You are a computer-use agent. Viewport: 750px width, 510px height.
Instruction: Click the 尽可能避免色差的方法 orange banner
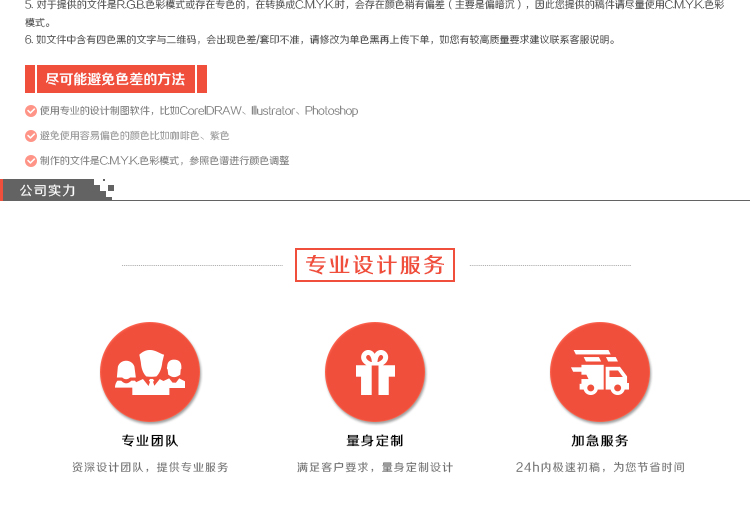pyautogui.click(x=115, y=79)
